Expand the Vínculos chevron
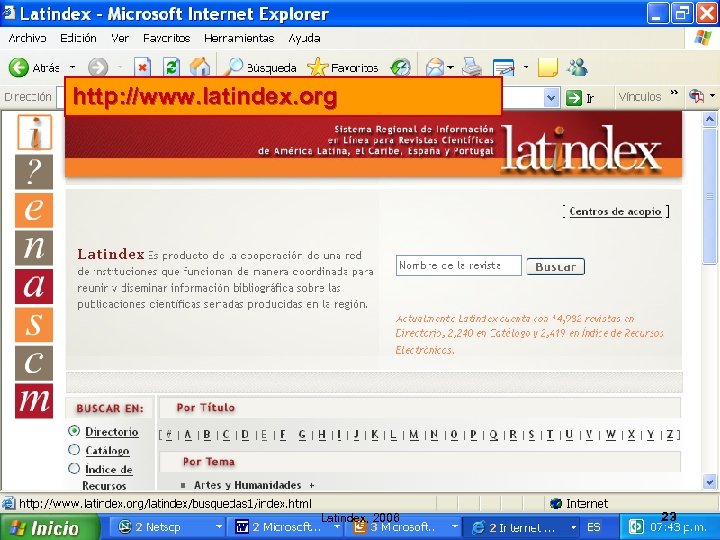The width and height of the screenshot is (720, 540). tap(674, 92)
